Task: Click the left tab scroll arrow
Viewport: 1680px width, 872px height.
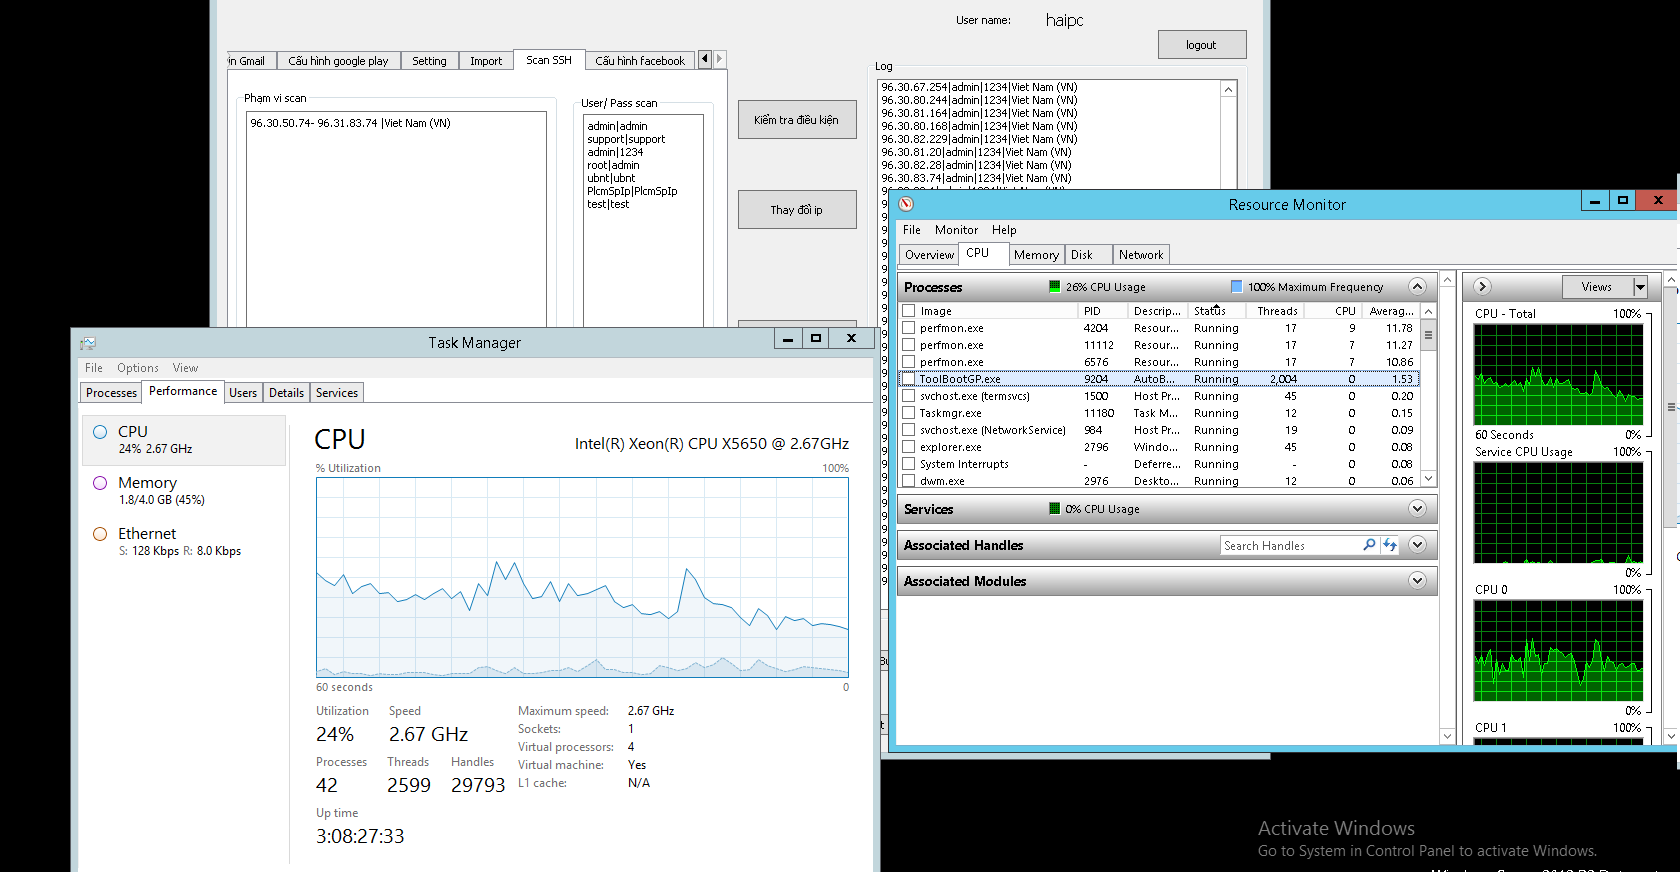Action: pyautogui.click(x=705, y=59)
